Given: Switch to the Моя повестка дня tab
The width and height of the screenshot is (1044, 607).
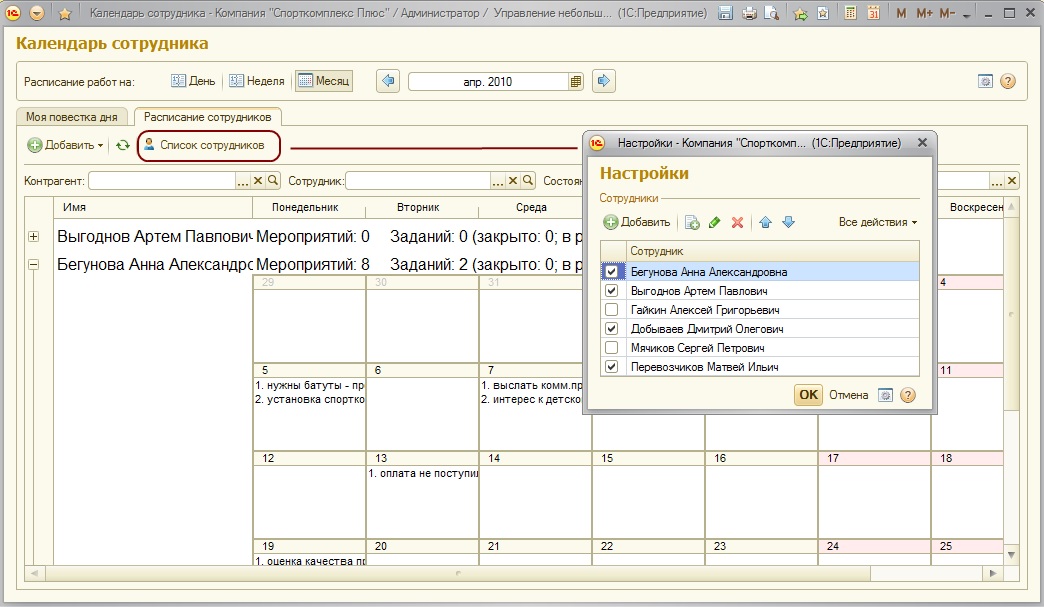Looking at the screenshot, I should point(72,117).
